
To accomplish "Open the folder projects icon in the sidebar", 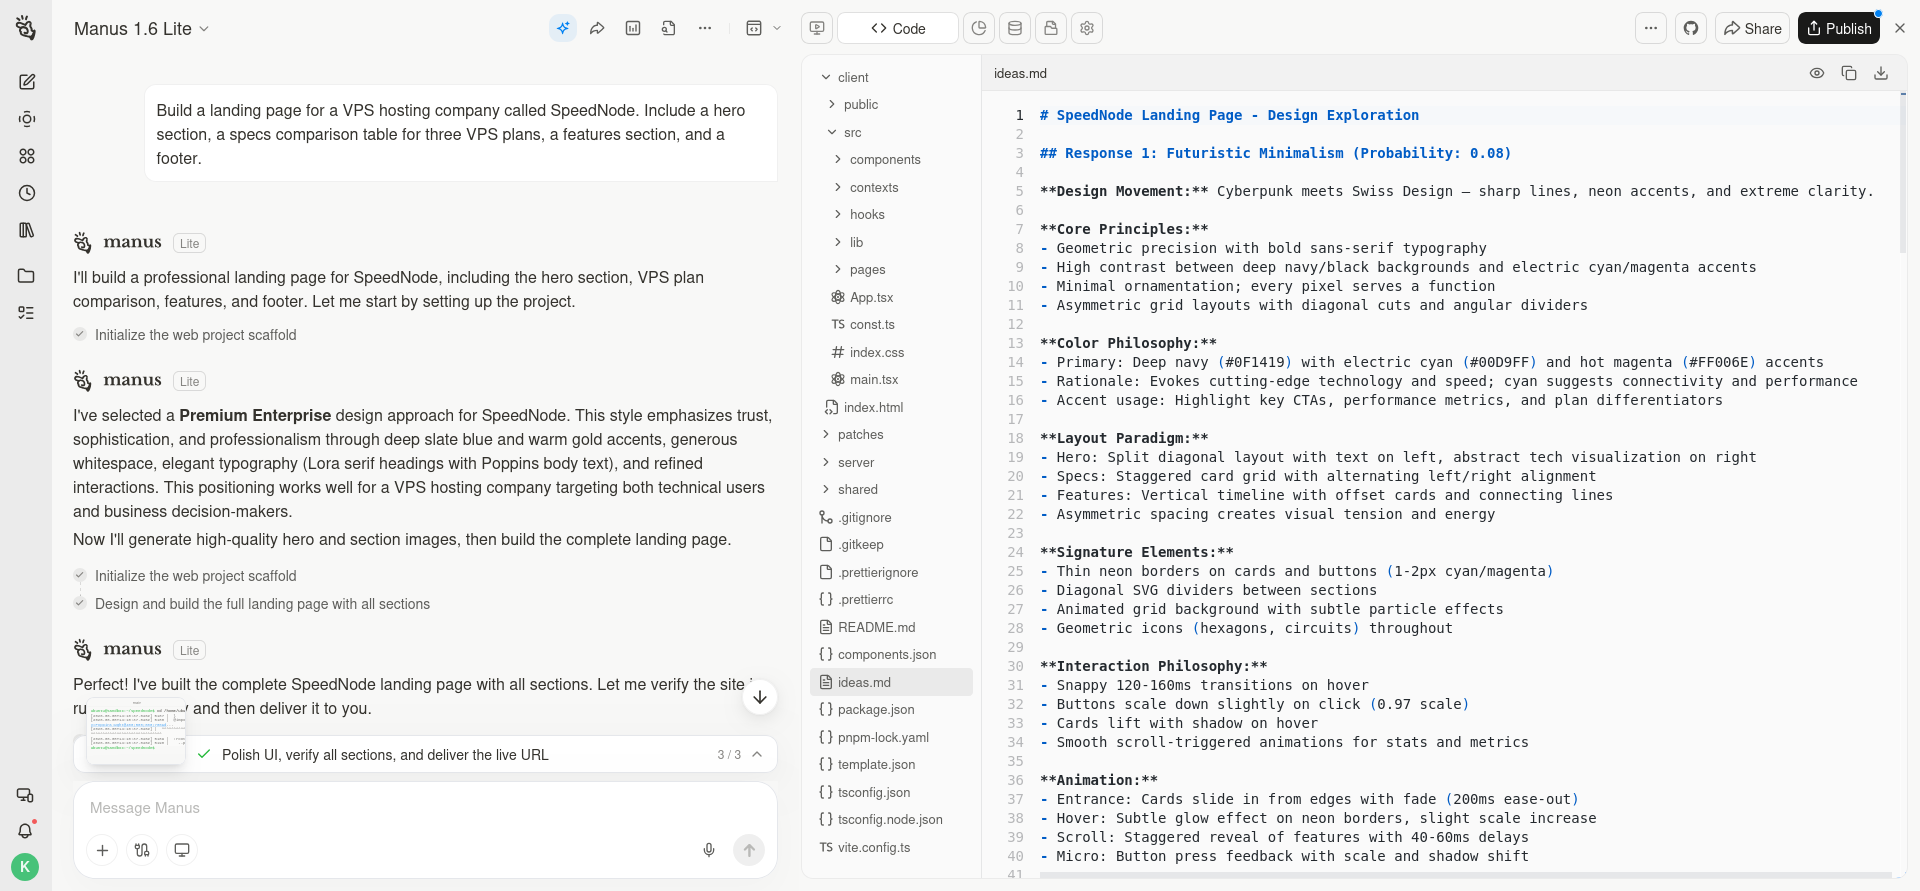I will [x=27, y=276].
